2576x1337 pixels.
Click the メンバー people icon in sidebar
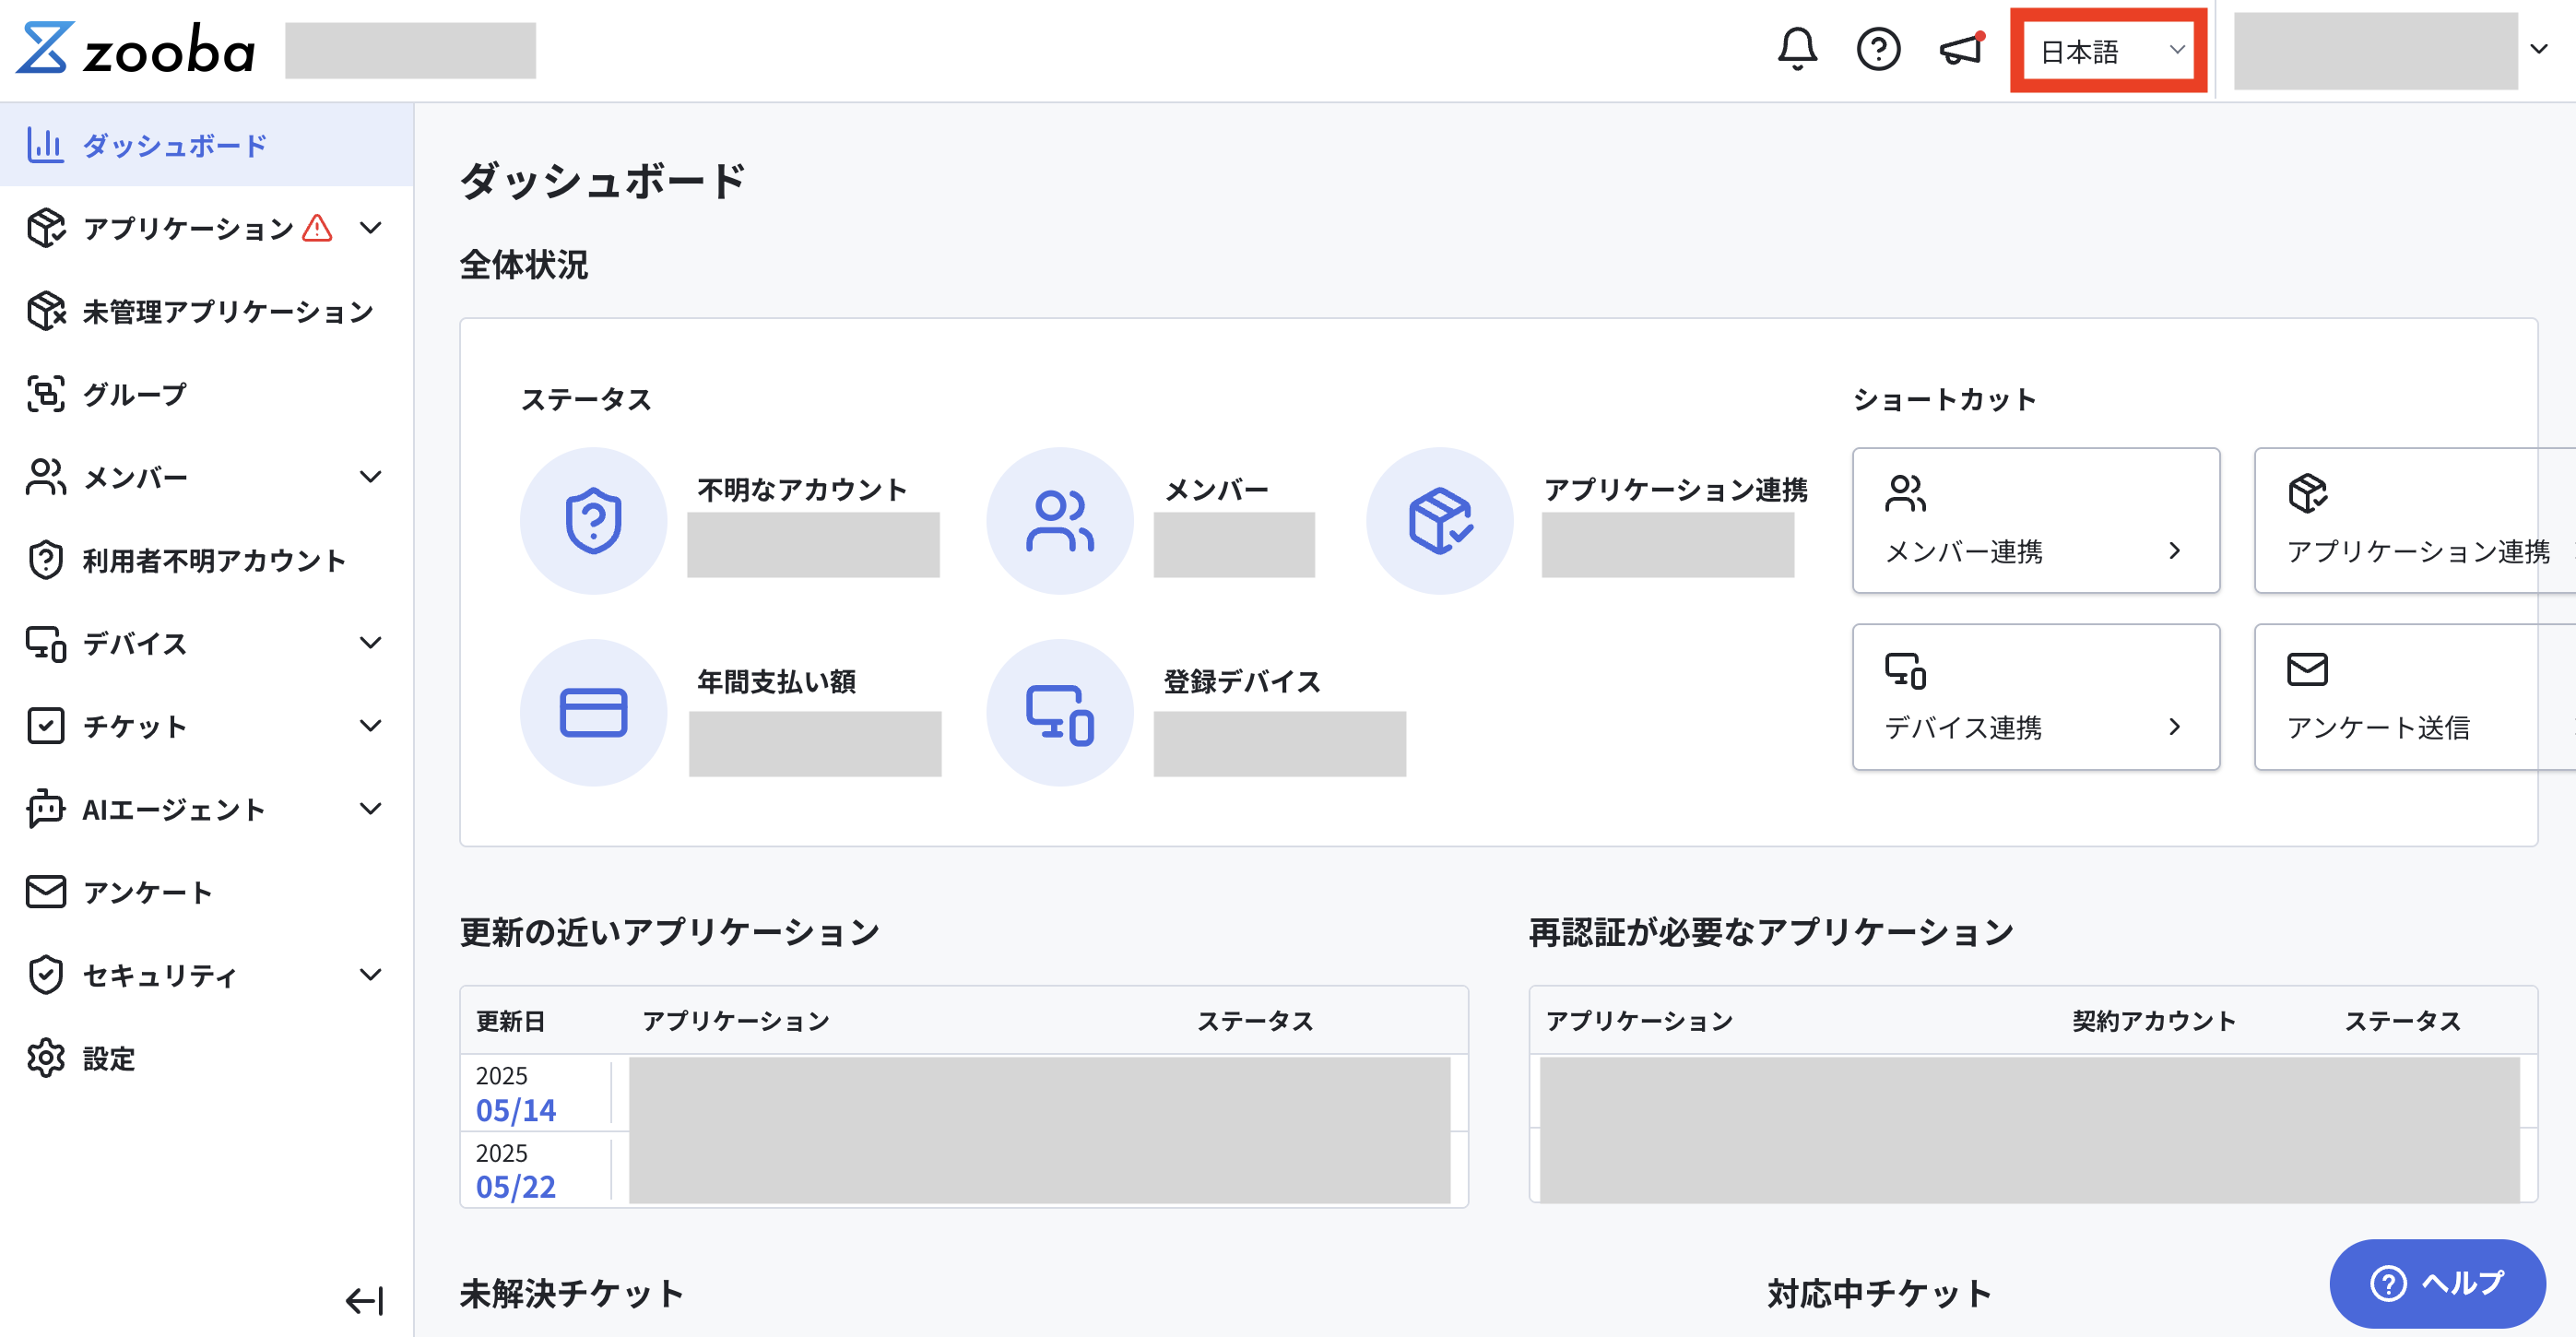(45, 477)
